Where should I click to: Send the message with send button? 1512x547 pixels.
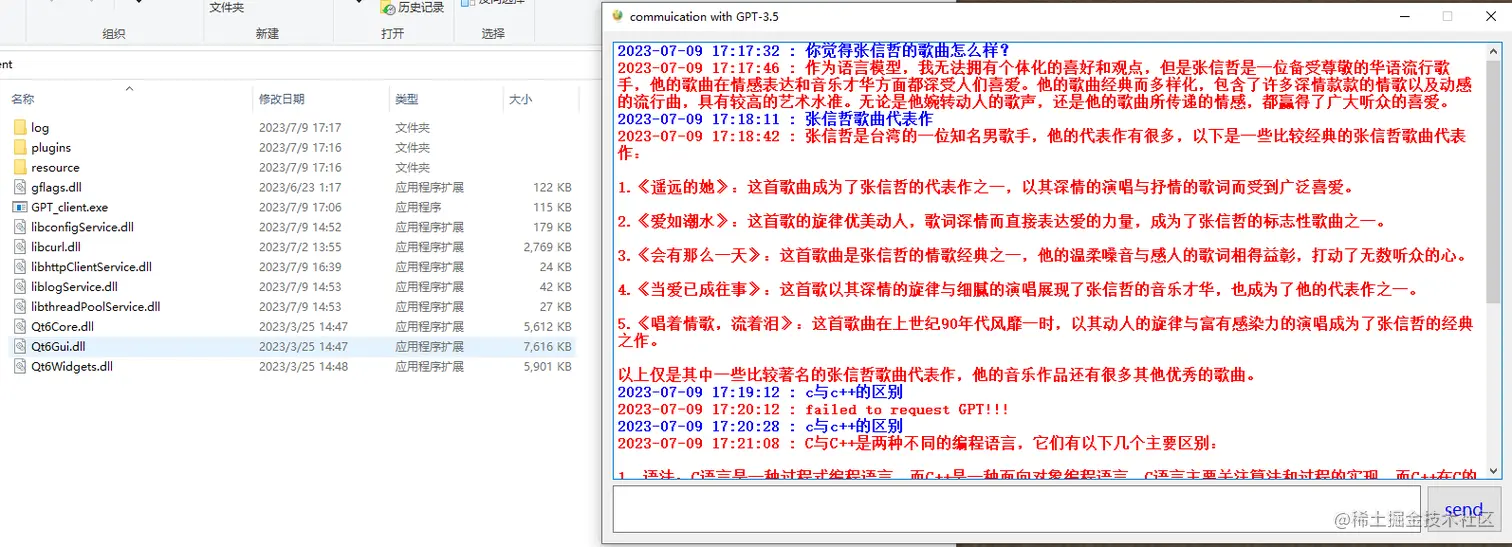[x=1464, y=510]
